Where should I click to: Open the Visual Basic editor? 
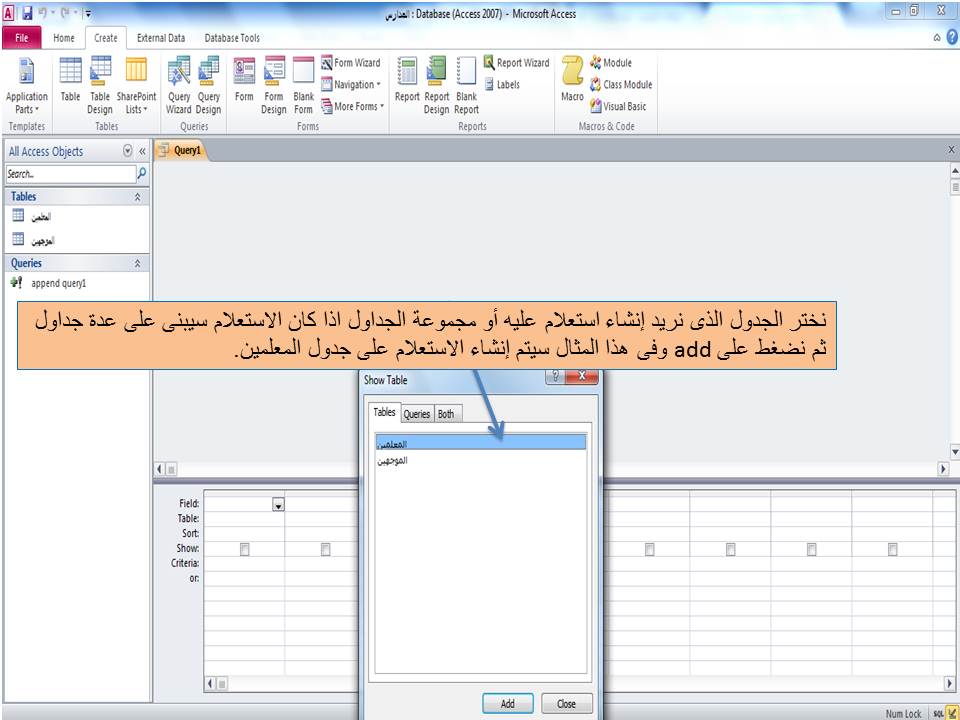[618, 107]
